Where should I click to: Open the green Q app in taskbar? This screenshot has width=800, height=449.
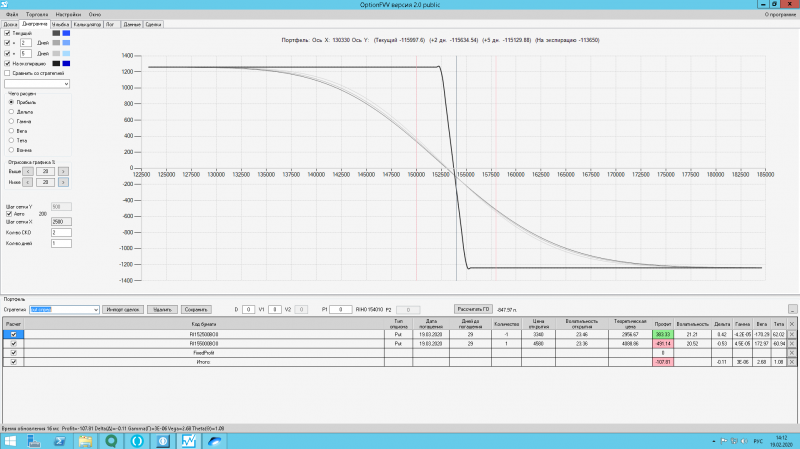[111, 441]
